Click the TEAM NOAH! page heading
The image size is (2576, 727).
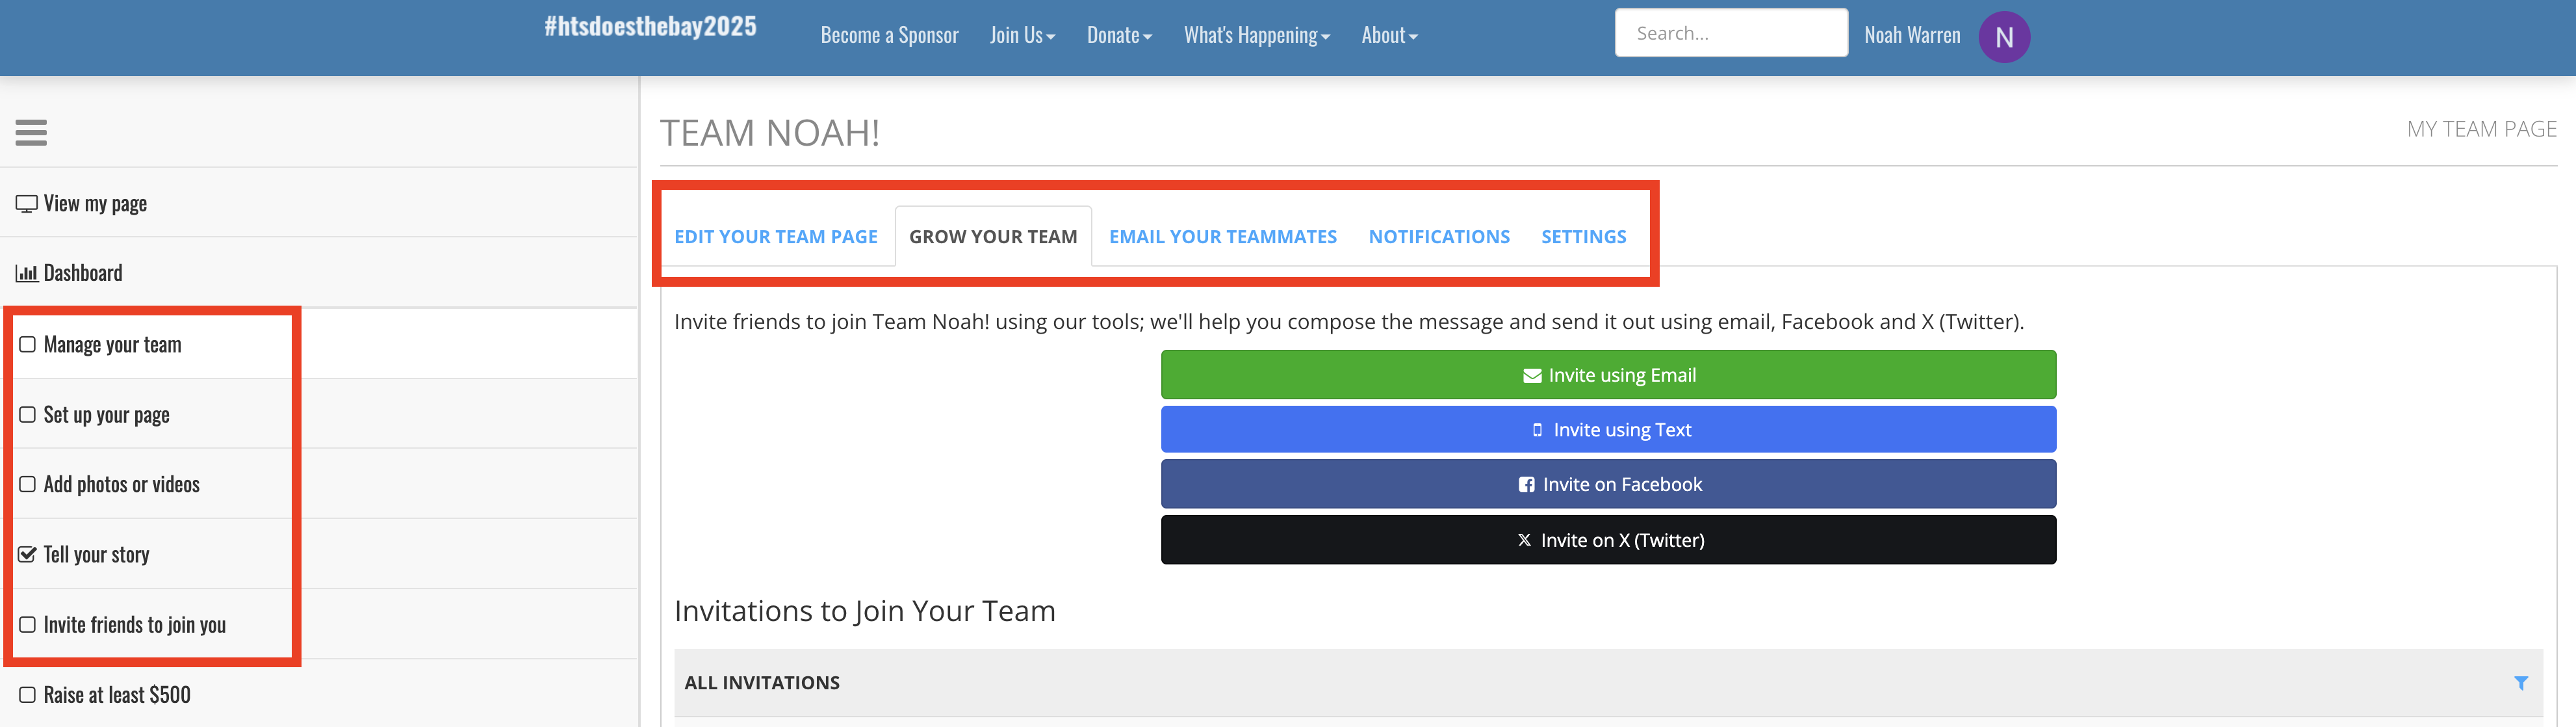tap(770, 132)
